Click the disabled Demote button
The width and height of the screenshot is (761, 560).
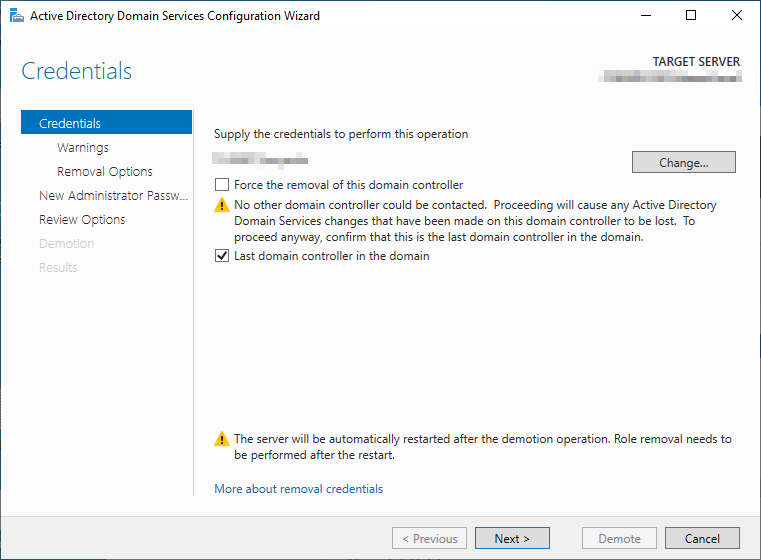[619, 538]
